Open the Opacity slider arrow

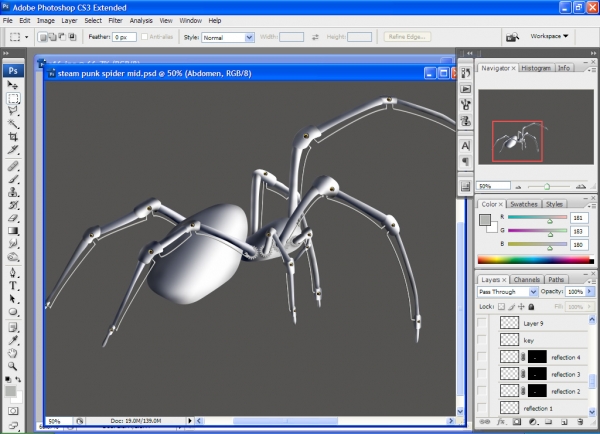coord(589,292)
